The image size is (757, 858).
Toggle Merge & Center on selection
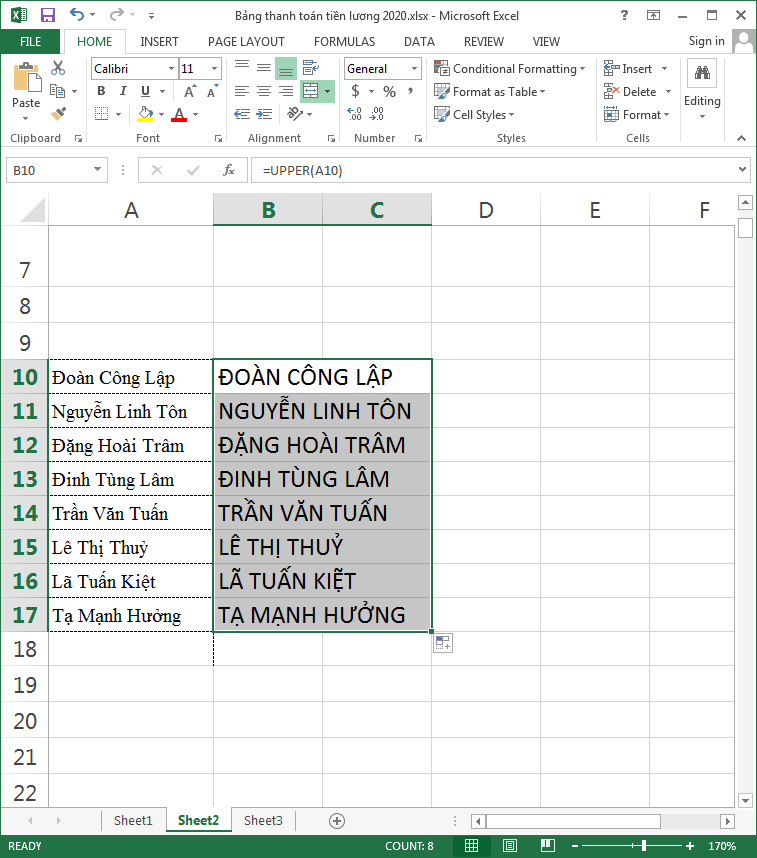311,91
